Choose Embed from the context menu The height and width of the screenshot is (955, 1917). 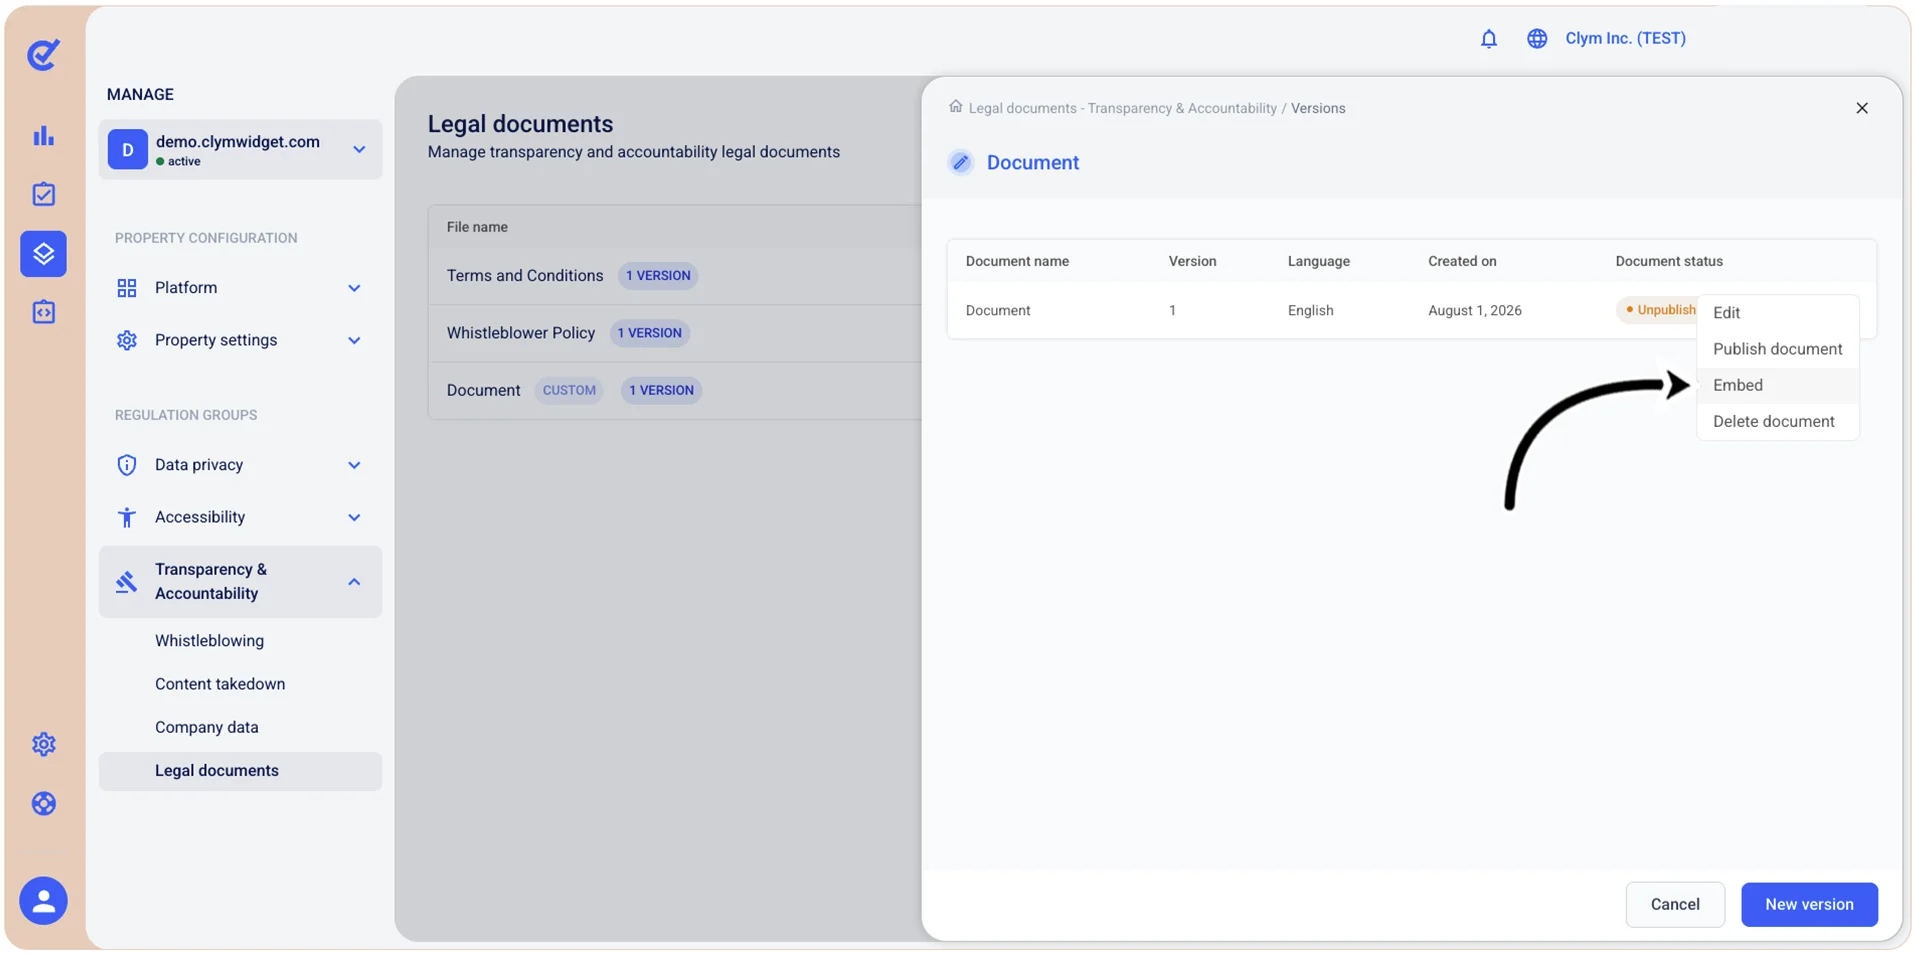(x=1777, y=385)
